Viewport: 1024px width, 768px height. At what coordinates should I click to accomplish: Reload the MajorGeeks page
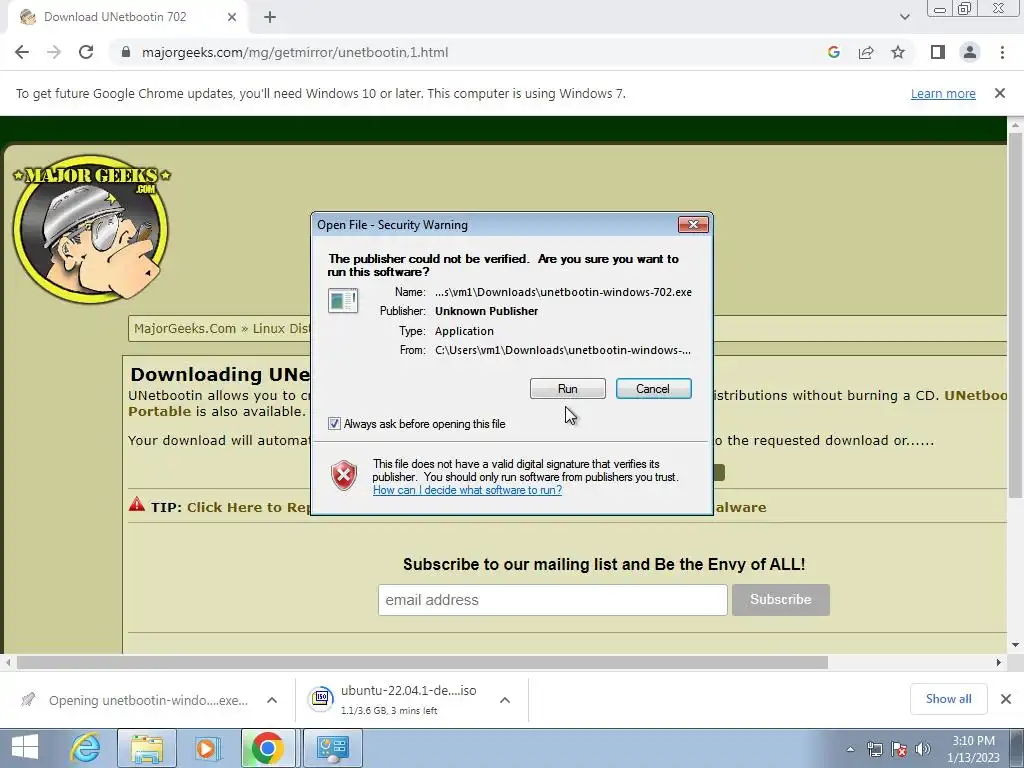coord(86,52)
